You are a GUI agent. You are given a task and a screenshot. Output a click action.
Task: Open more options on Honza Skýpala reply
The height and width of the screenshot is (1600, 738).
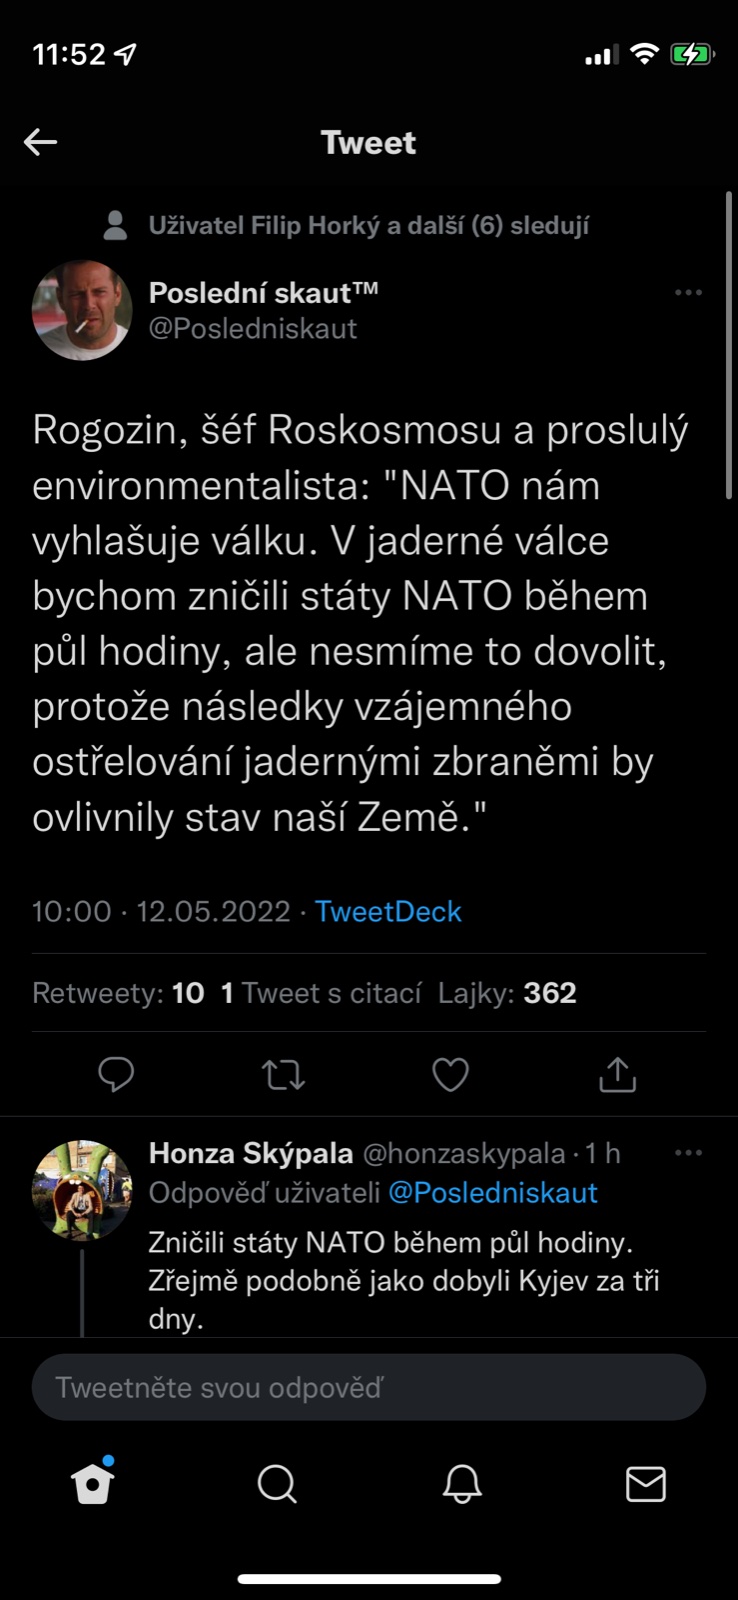(688, 1153)
